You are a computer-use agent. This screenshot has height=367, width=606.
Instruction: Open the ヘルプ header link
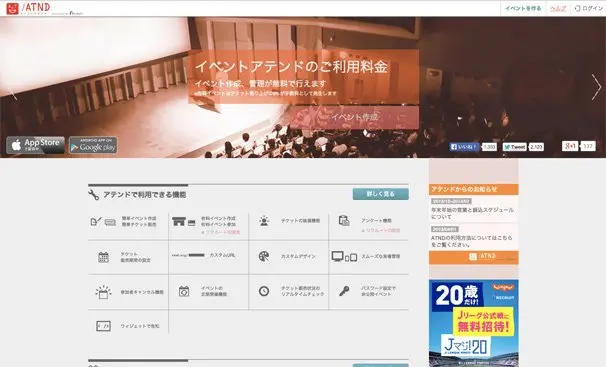pos(558,8)
